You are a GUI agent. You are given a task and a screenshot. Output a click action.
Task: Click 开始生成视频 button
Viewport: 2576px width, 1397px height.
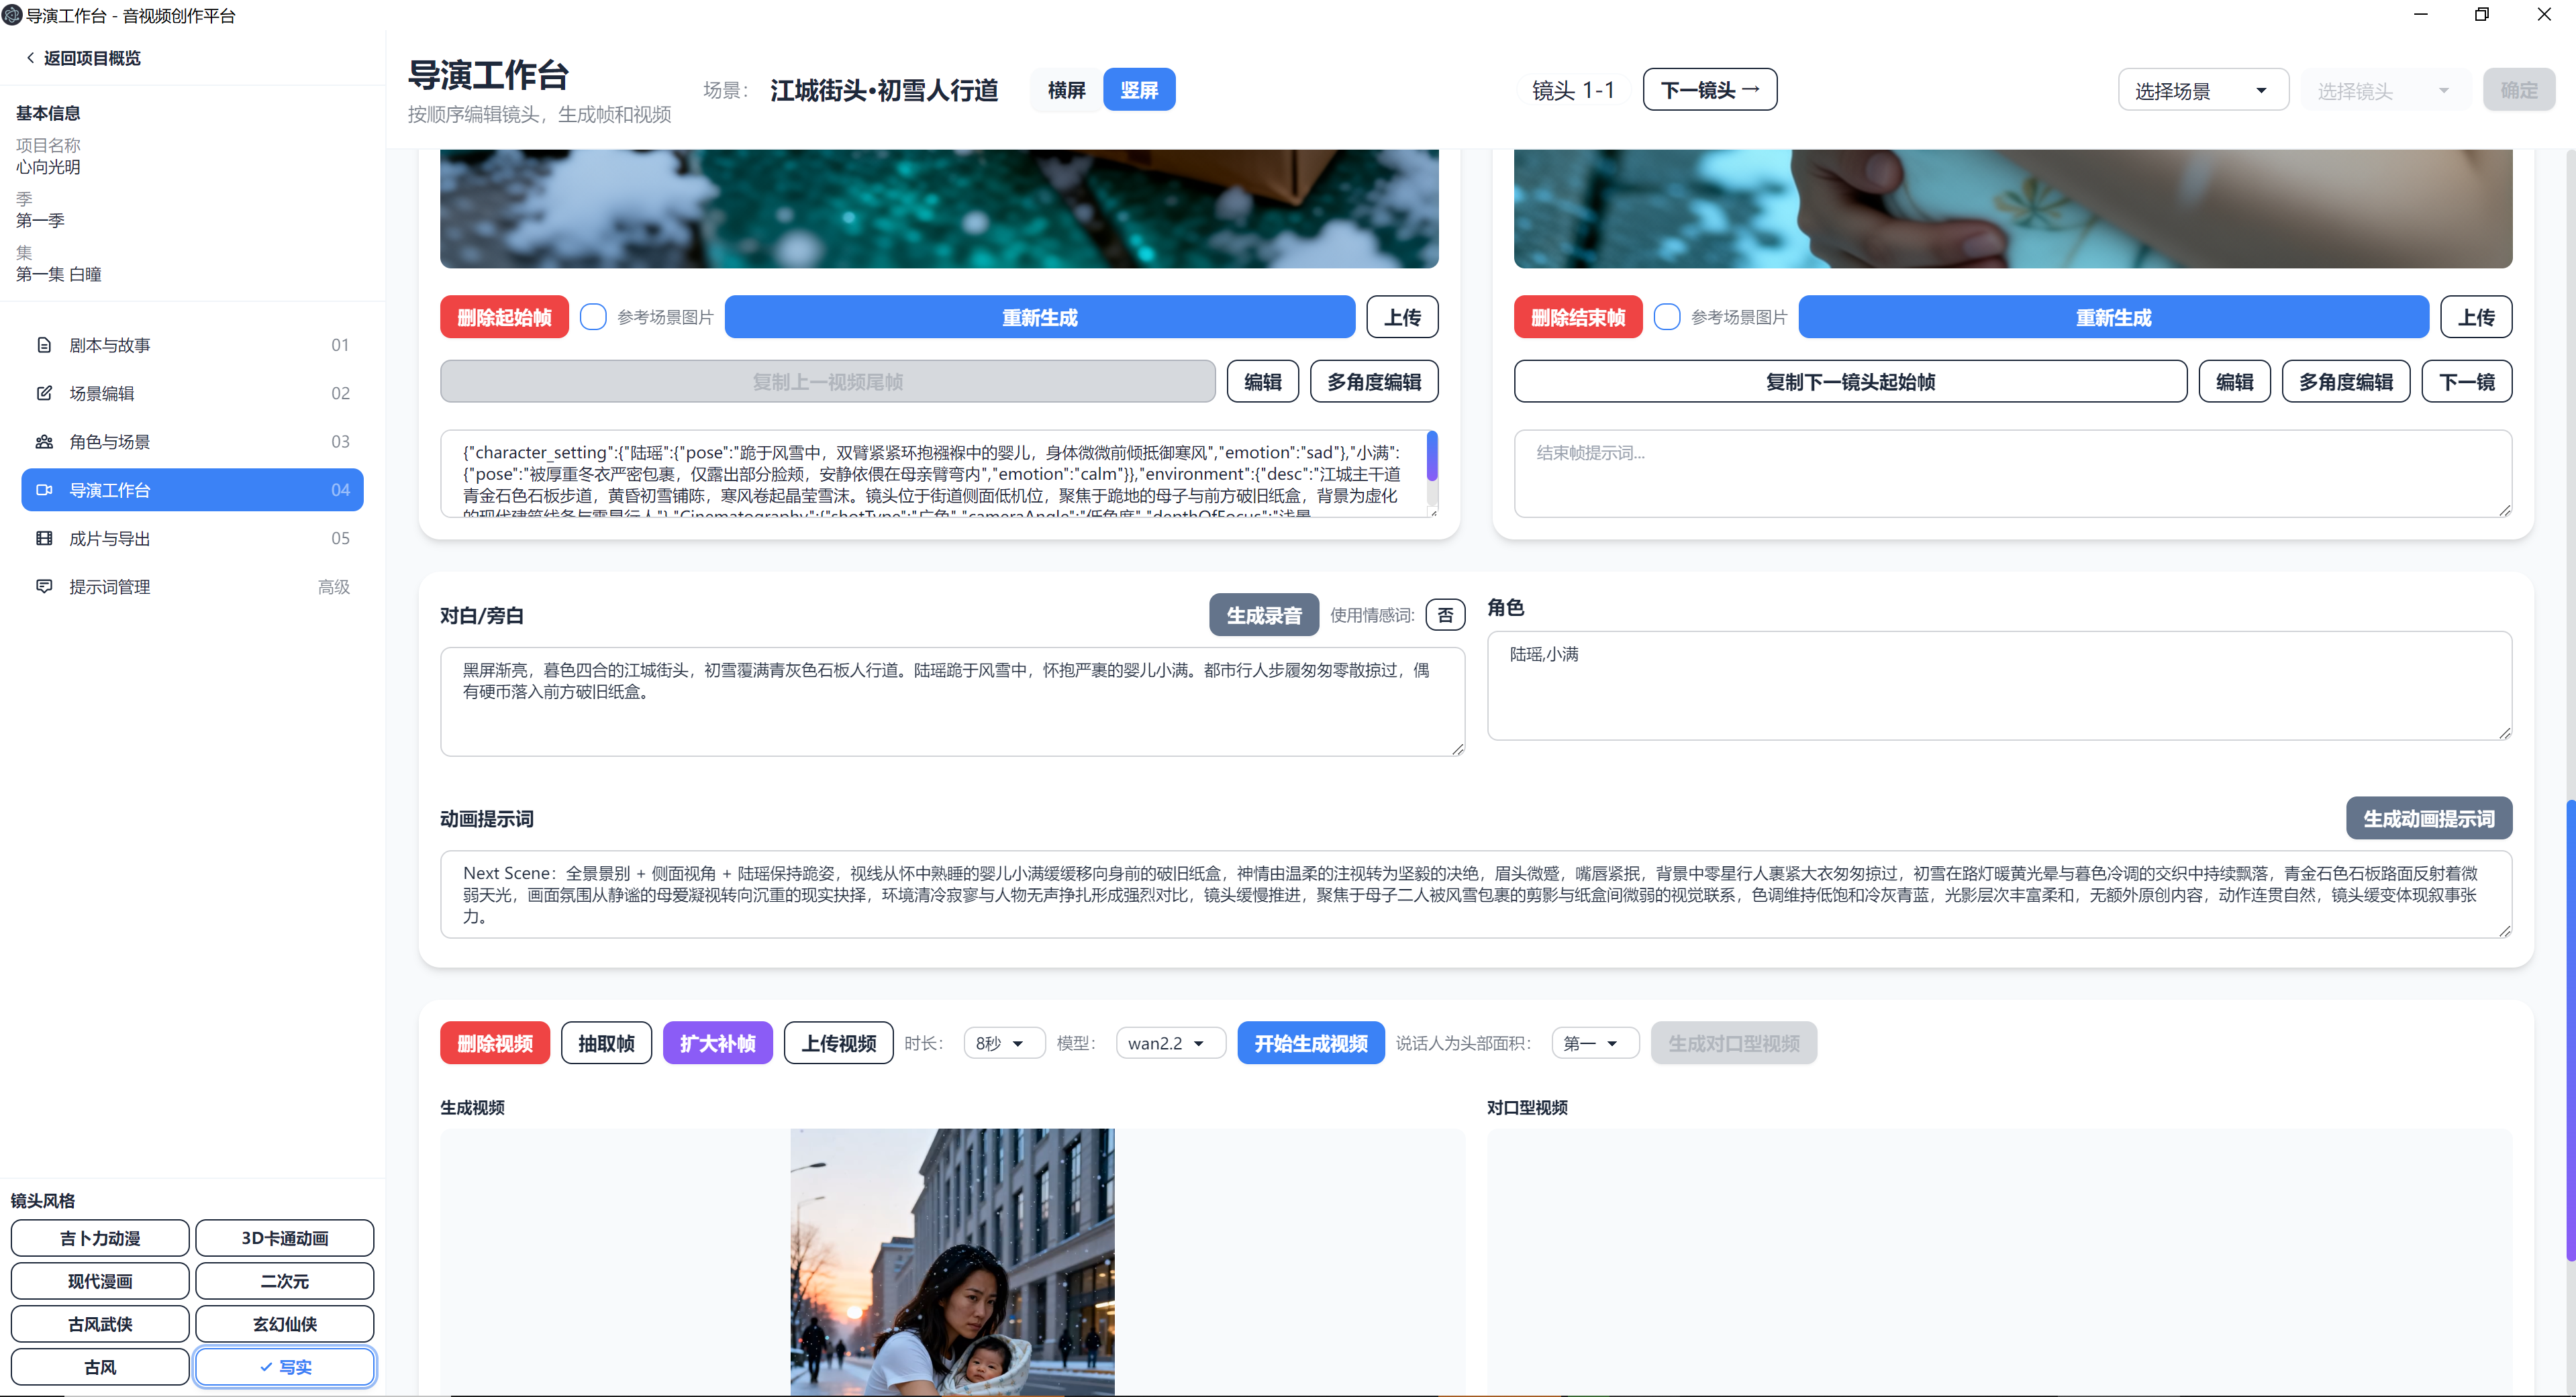(1311, 1043)
